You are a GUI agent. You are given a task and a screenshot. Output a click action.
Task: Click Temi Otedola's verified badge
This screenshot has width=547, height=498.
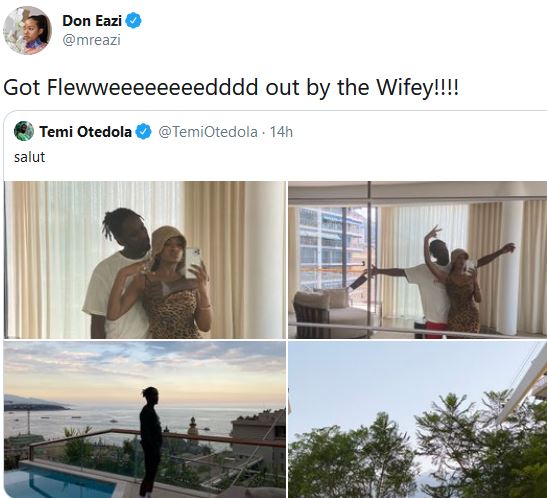pyautogui.click(x=143, y=132)
